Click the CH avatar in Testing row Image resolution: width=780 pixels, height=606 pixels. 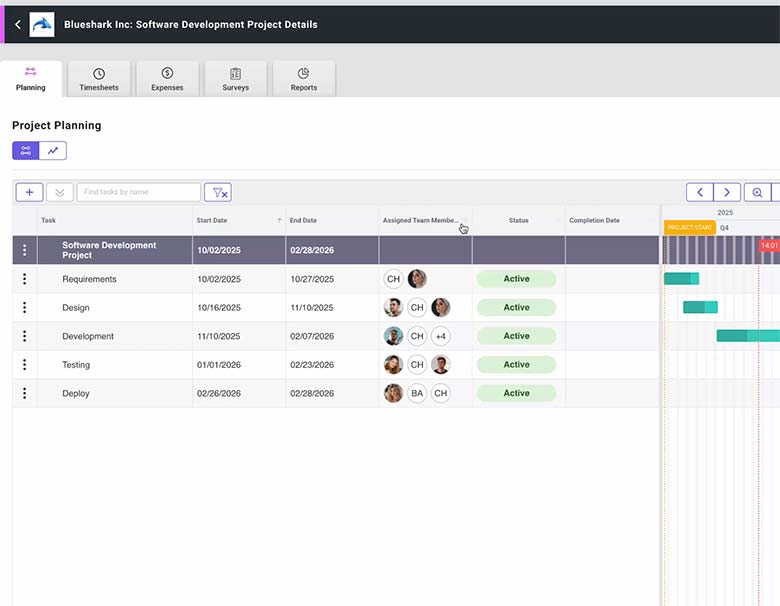(417, 365)
